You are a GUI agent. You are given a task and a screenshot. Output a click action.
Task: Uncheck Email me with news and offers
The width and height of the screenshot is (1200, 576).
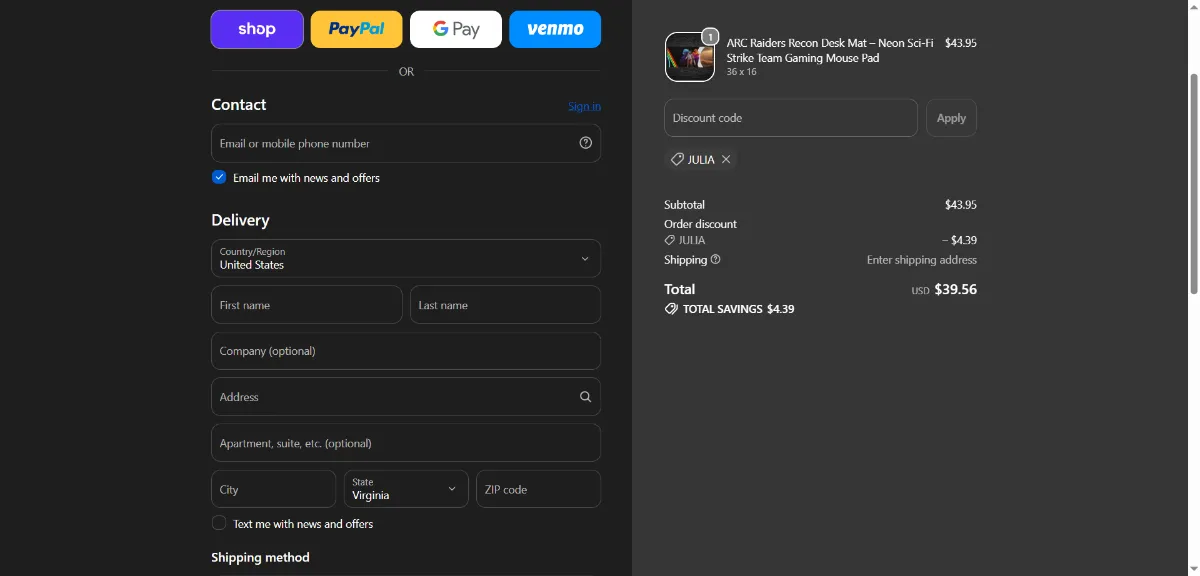click(x=219, y=177)
